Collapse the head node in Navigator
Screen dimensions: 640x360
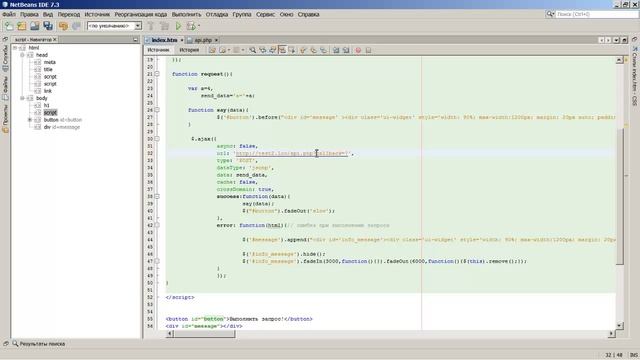[22, 55]
